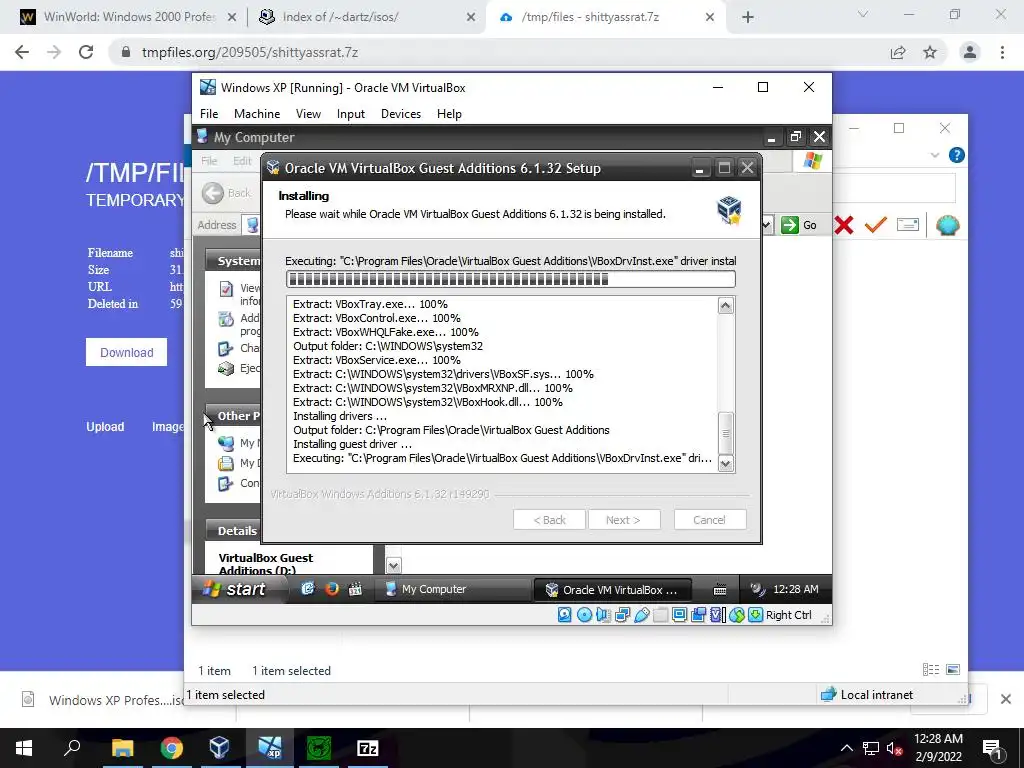The height and width of the screenshot is (768, 1024).
Task: Open the VirtualBox File menu
Action: (209, 114)
